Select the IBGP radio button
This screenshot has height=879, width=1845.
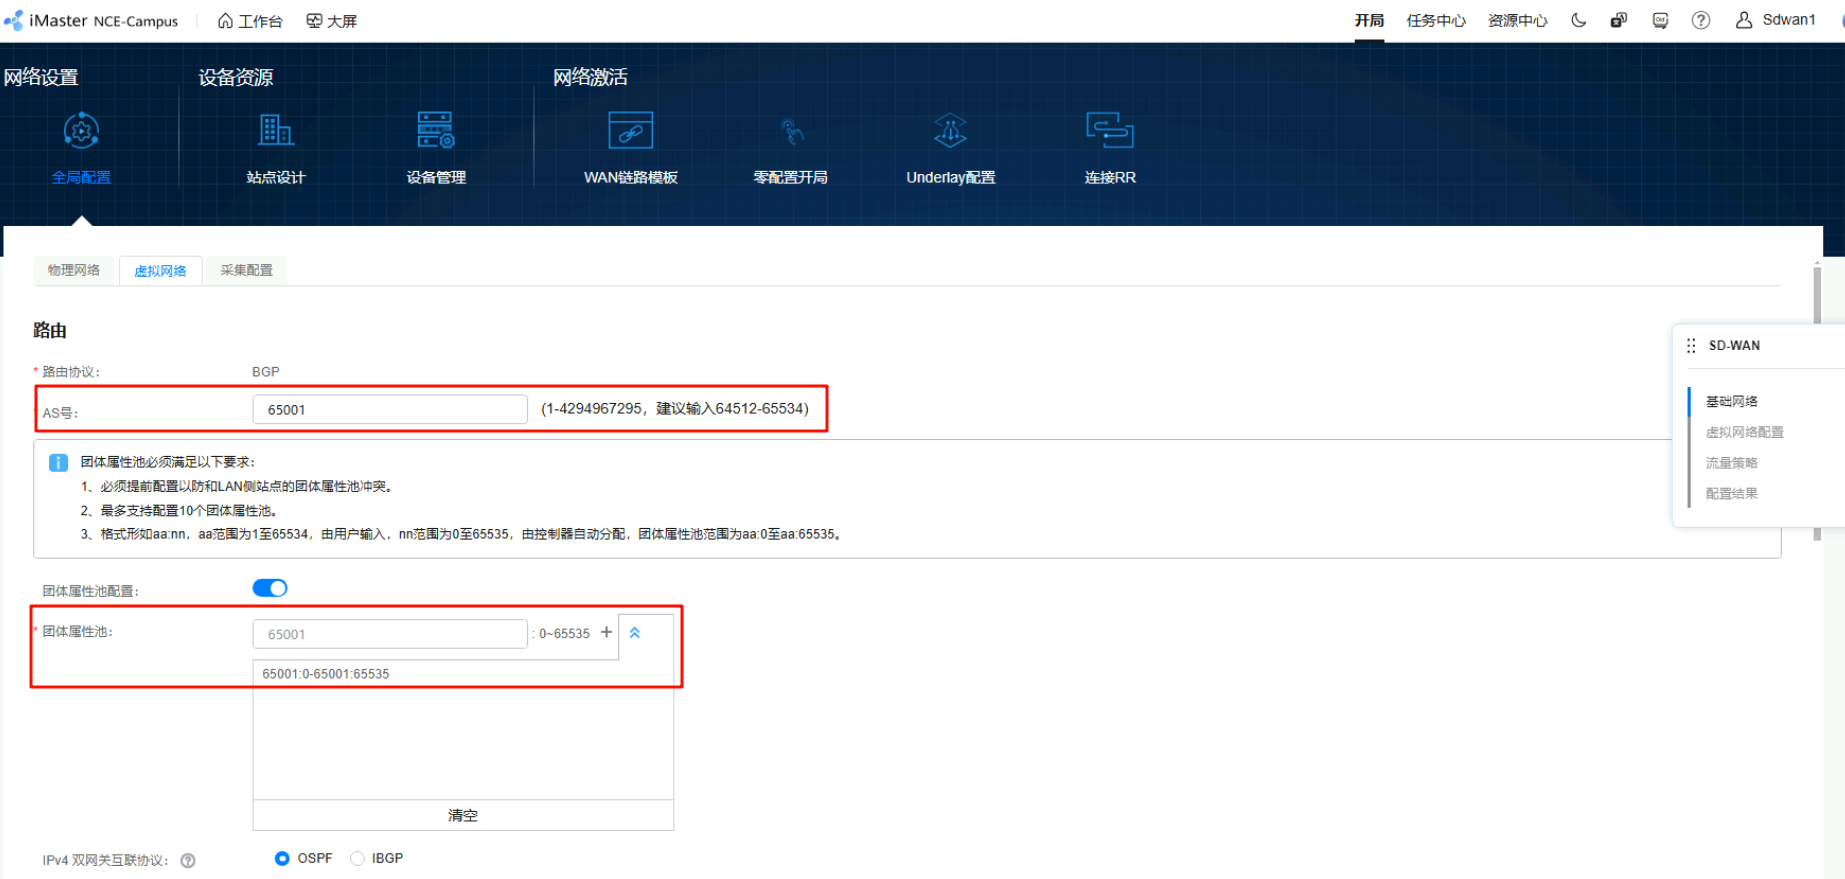click(357, 858)
